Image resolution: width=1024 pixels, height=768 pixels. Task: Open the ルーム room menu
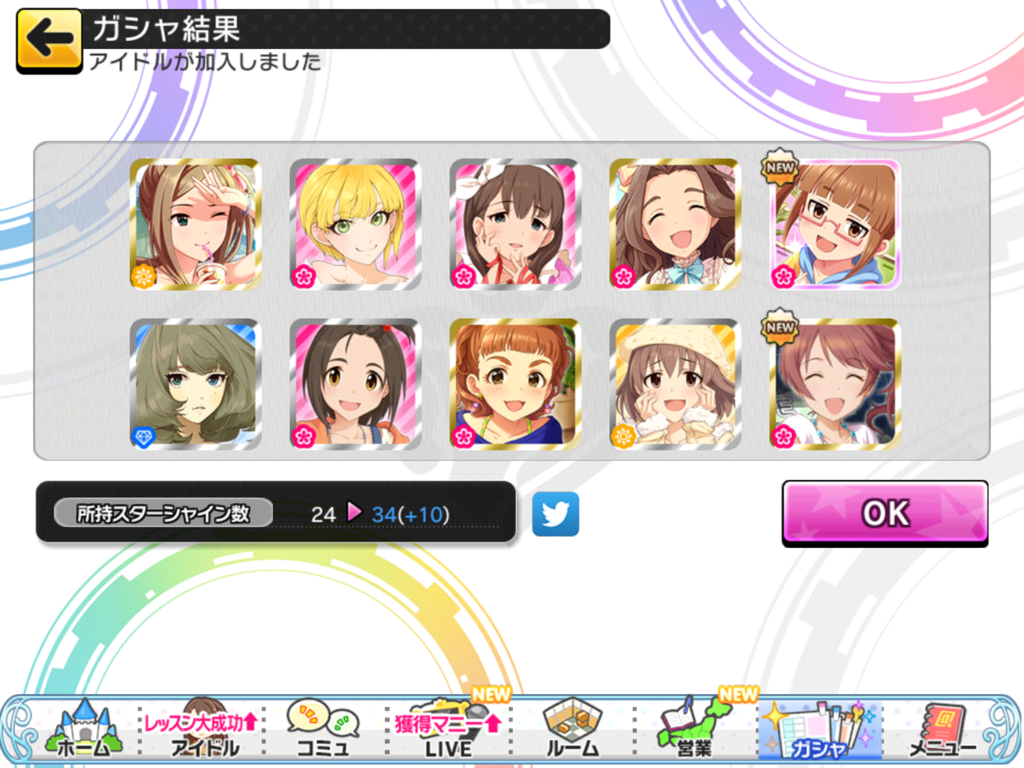[572, 729]
